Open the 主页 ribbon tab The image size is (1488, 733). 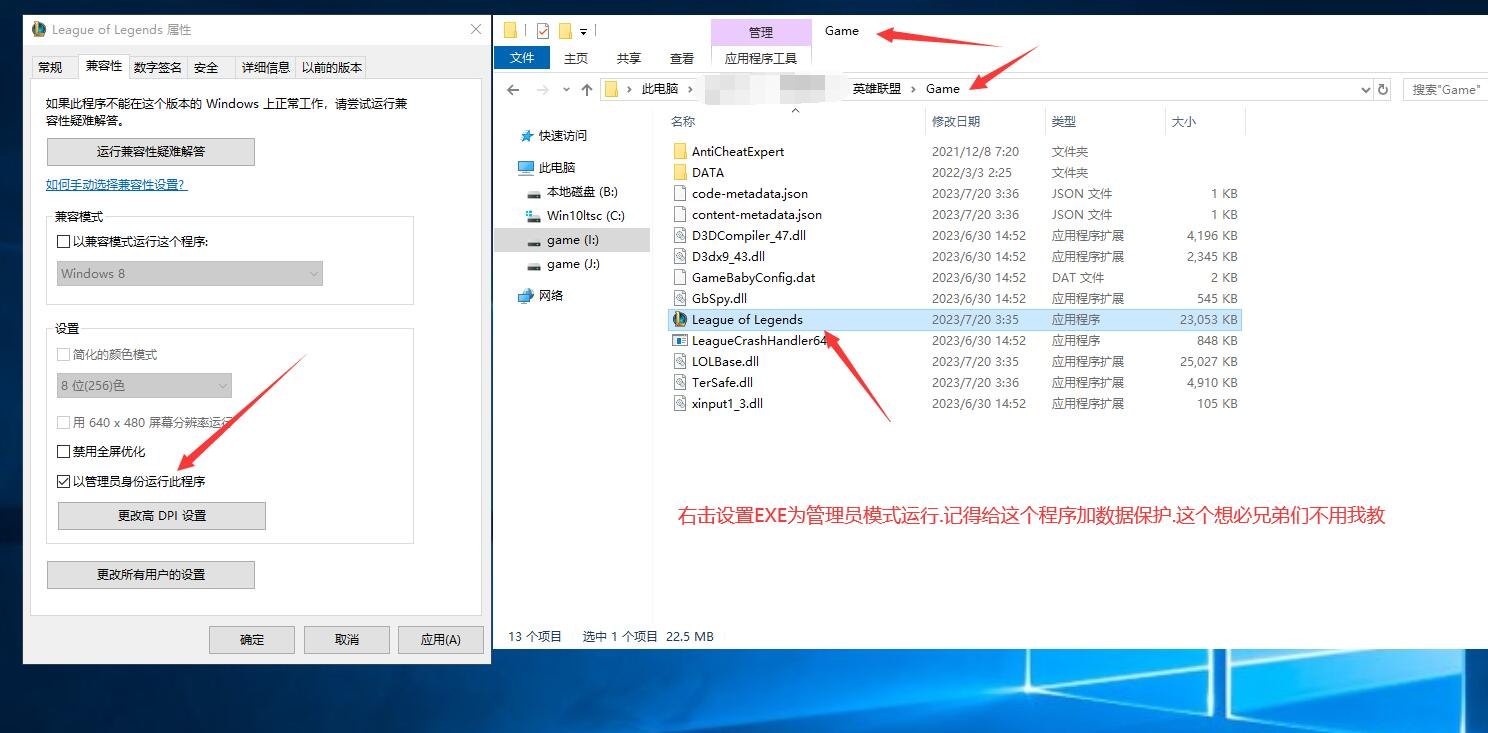[576, 58]
